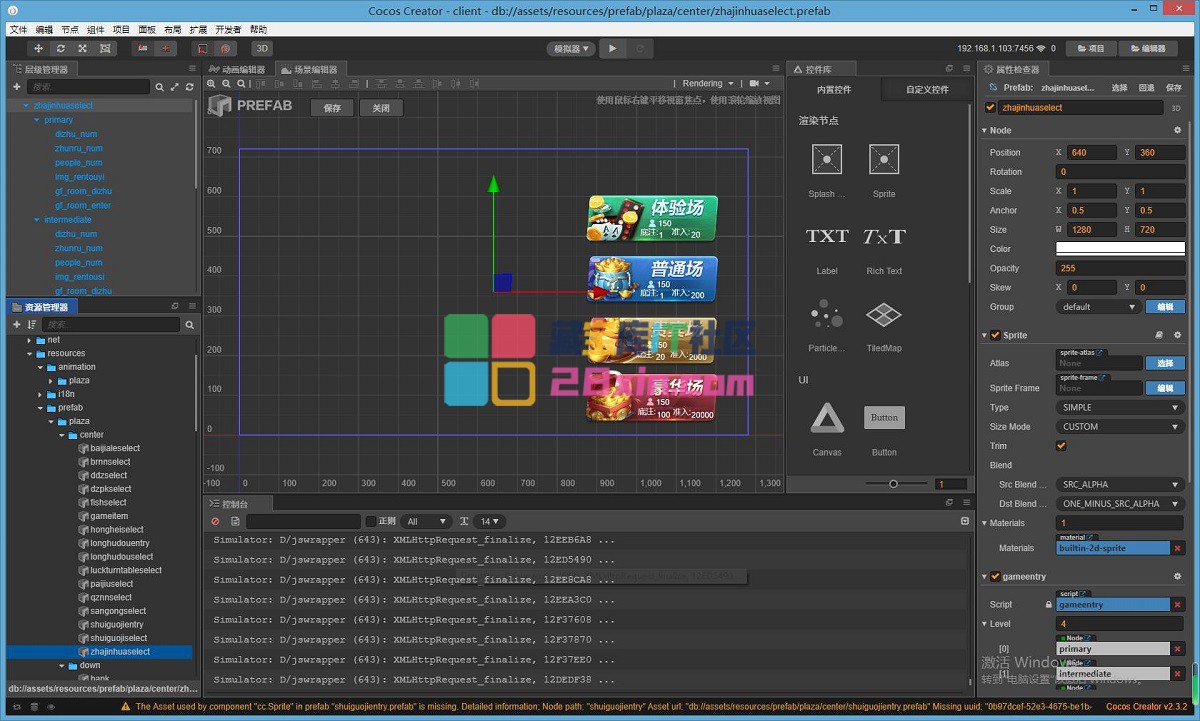
Task: Click the simulator play button
Action: [x=613, y=48]
